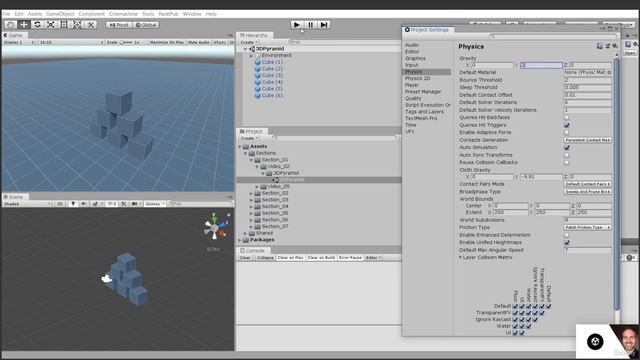Open the Component menu
The width and height of the screenshot is (640, 360).
coord(92,14)
